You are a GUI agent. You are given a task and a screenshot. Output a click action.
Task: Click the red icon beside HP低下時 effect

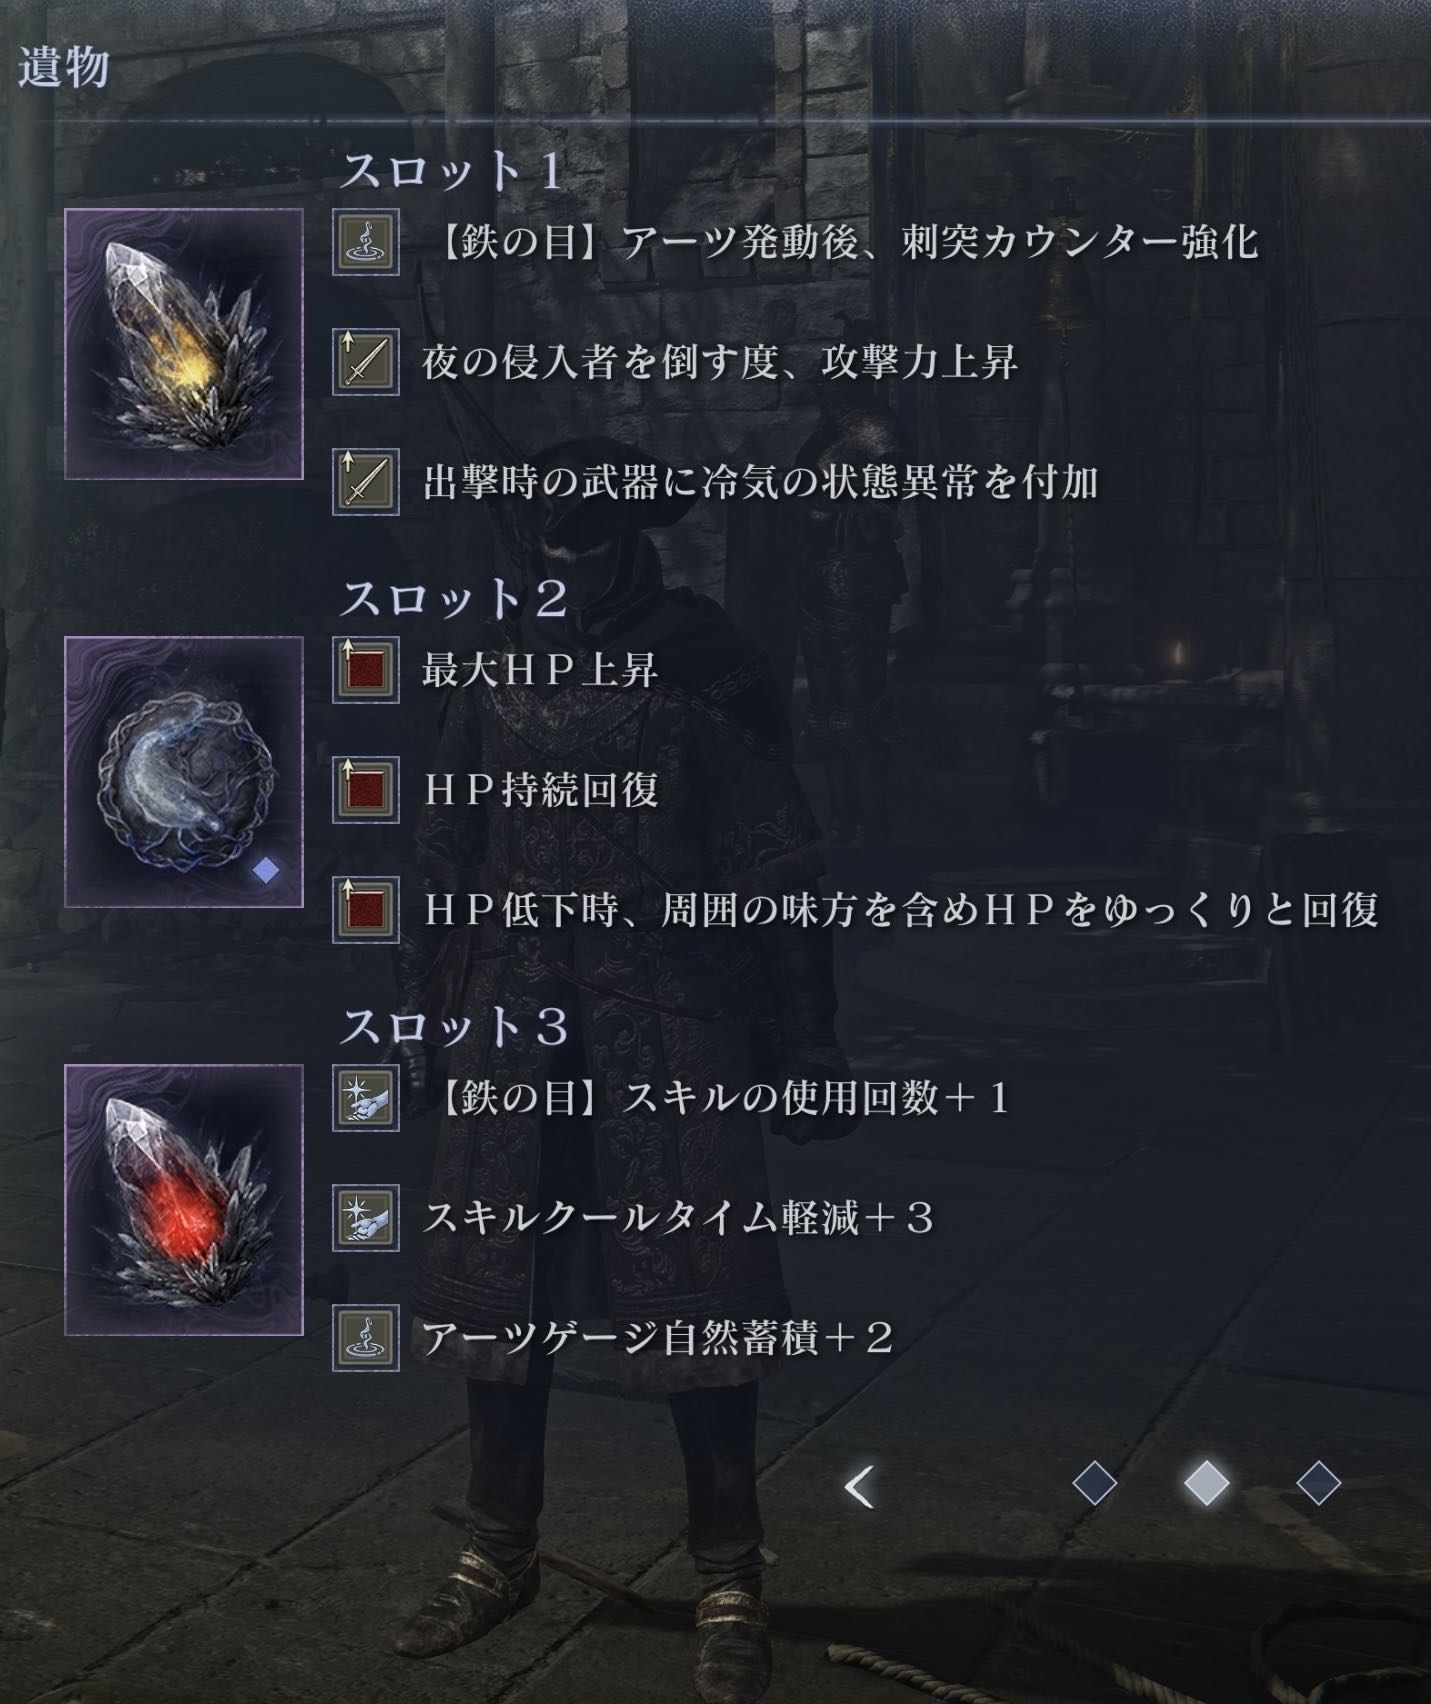coord(366,910)
